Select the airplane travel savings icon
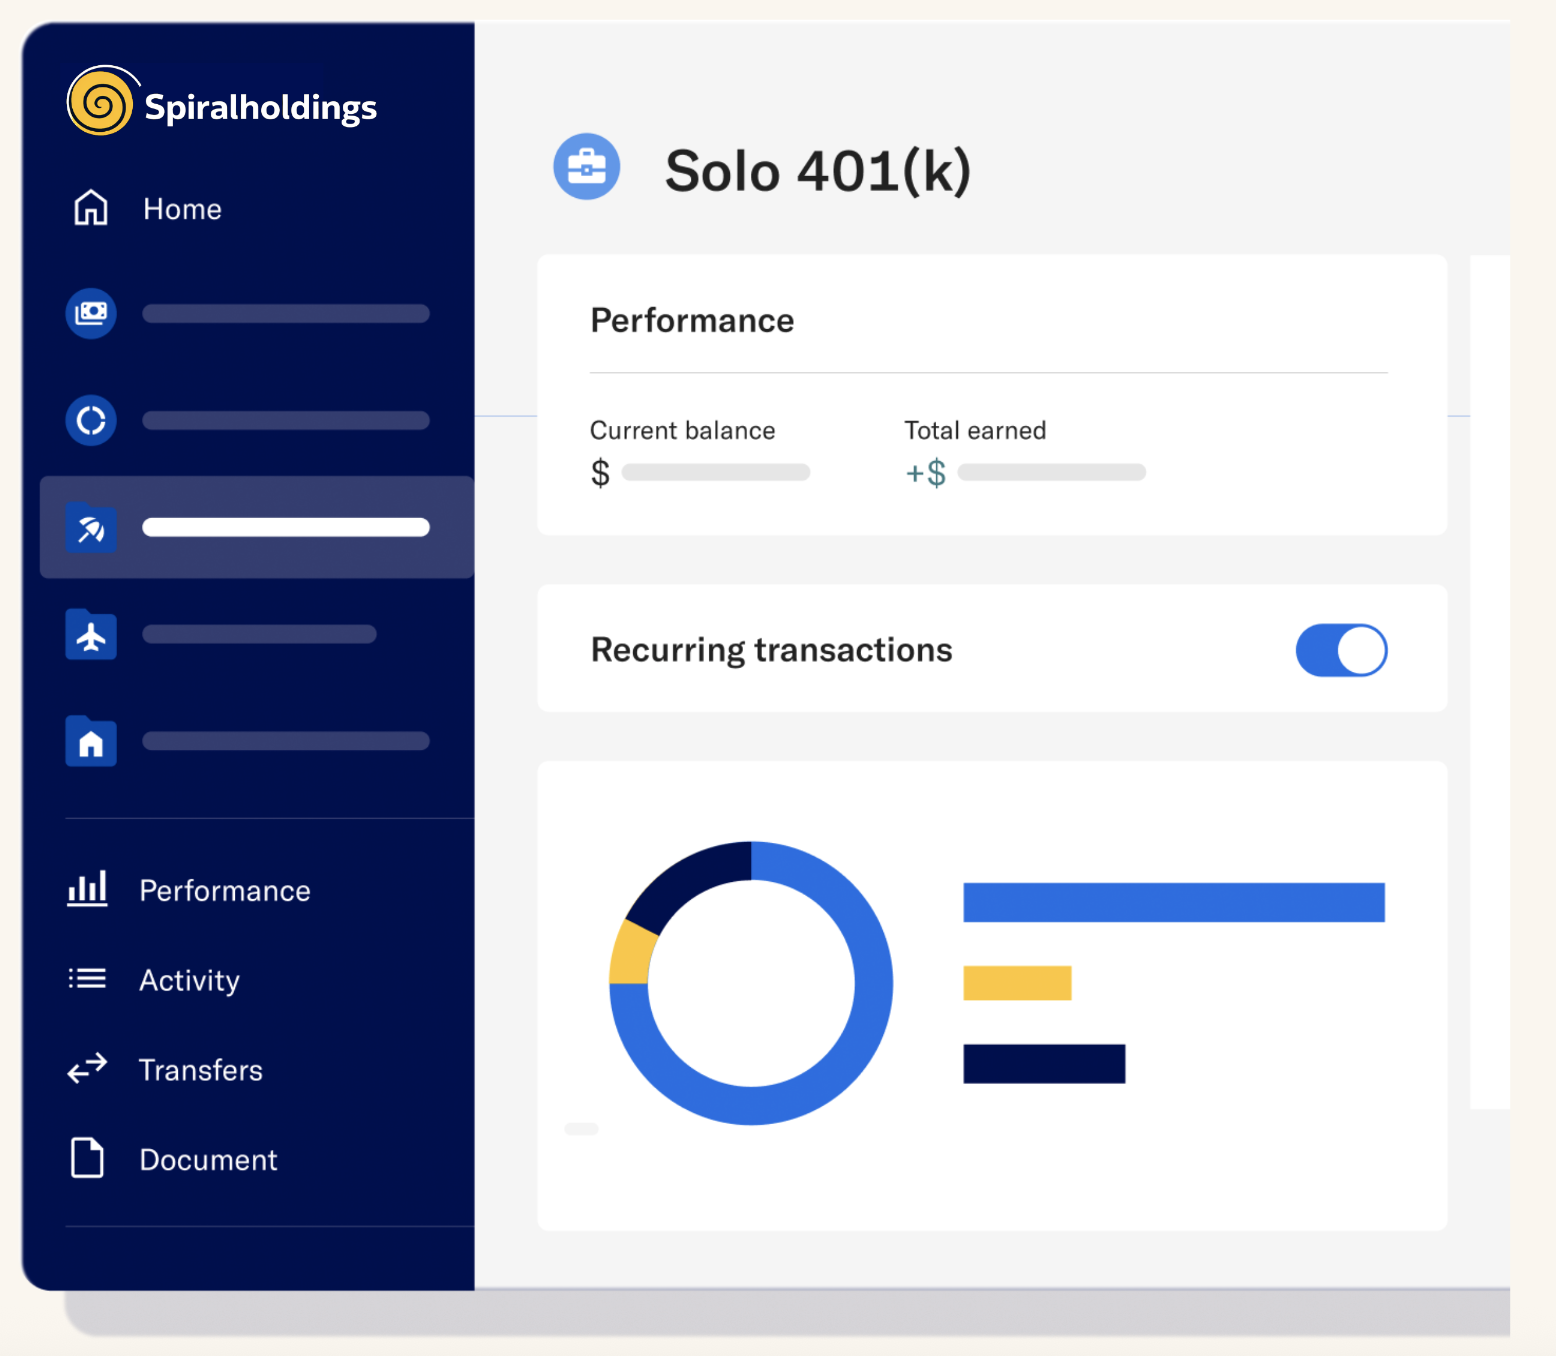 90,635
